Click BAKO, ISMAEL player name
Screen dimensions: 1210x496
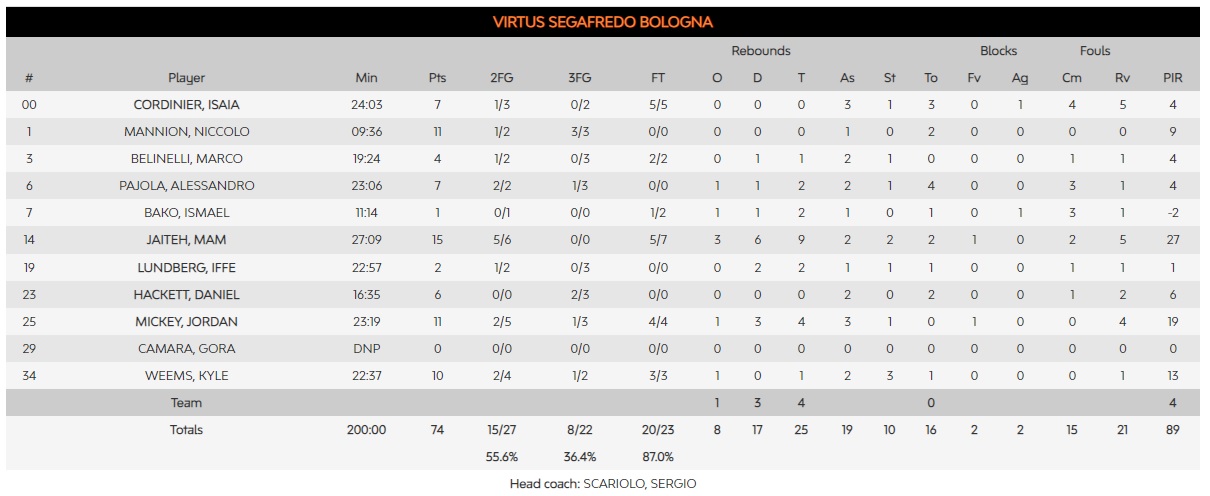click(186, 213)
